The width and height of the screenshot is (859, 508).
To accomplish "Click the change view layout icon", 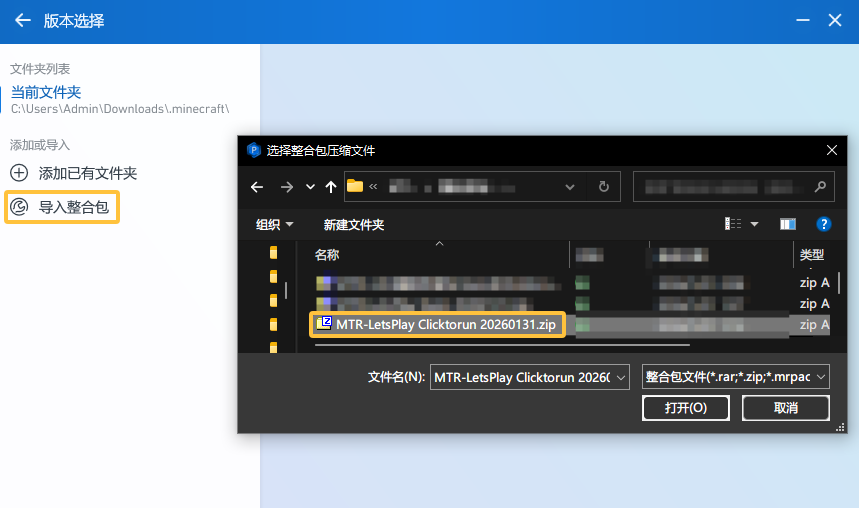I will pyautogui.click(x=734, y=224).
